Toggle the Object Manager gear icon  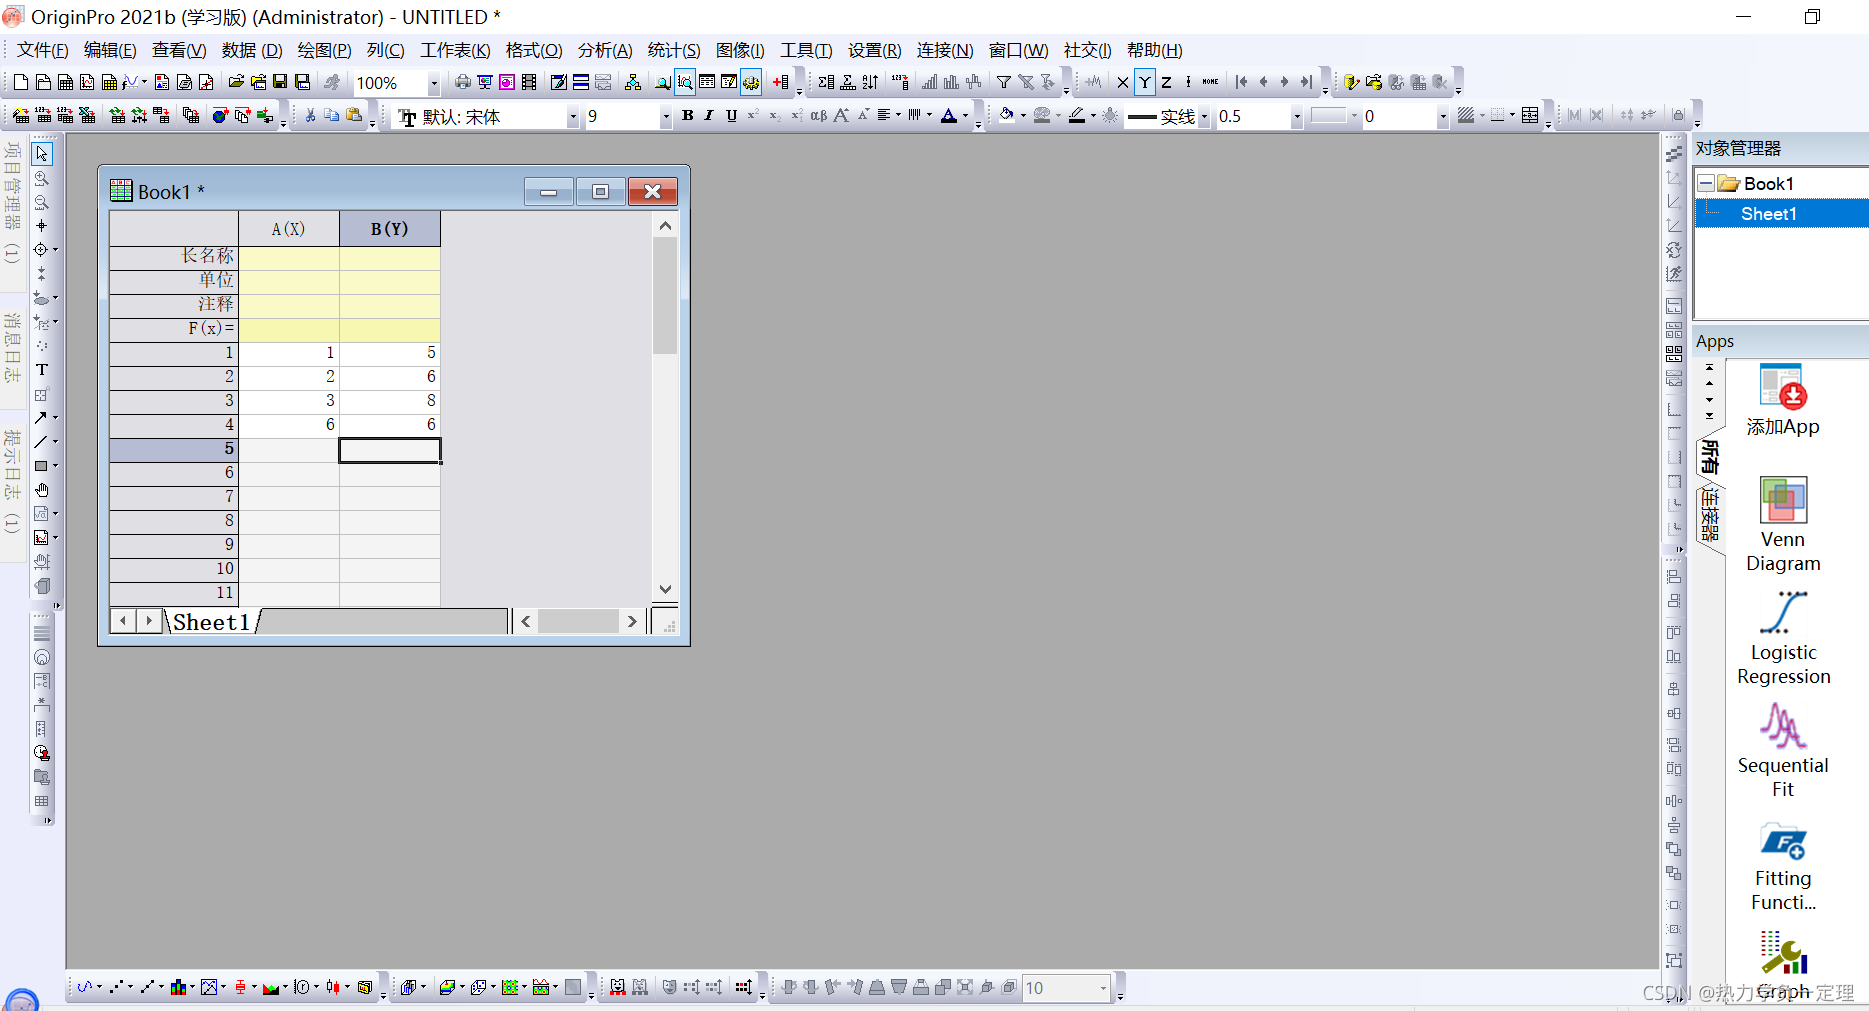pyautogui.click(x=751, y=82)
